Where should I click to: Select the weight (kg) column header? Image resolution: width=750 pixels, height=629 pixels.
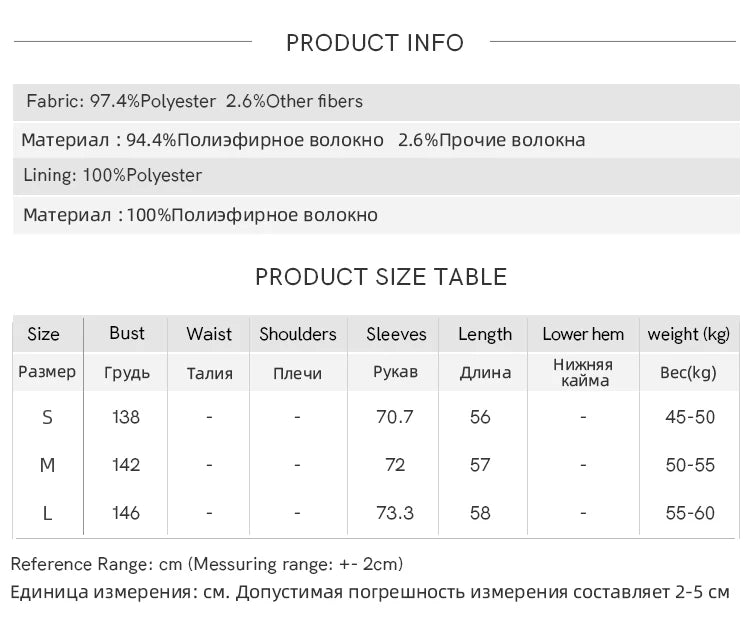(x=689, y=334)
